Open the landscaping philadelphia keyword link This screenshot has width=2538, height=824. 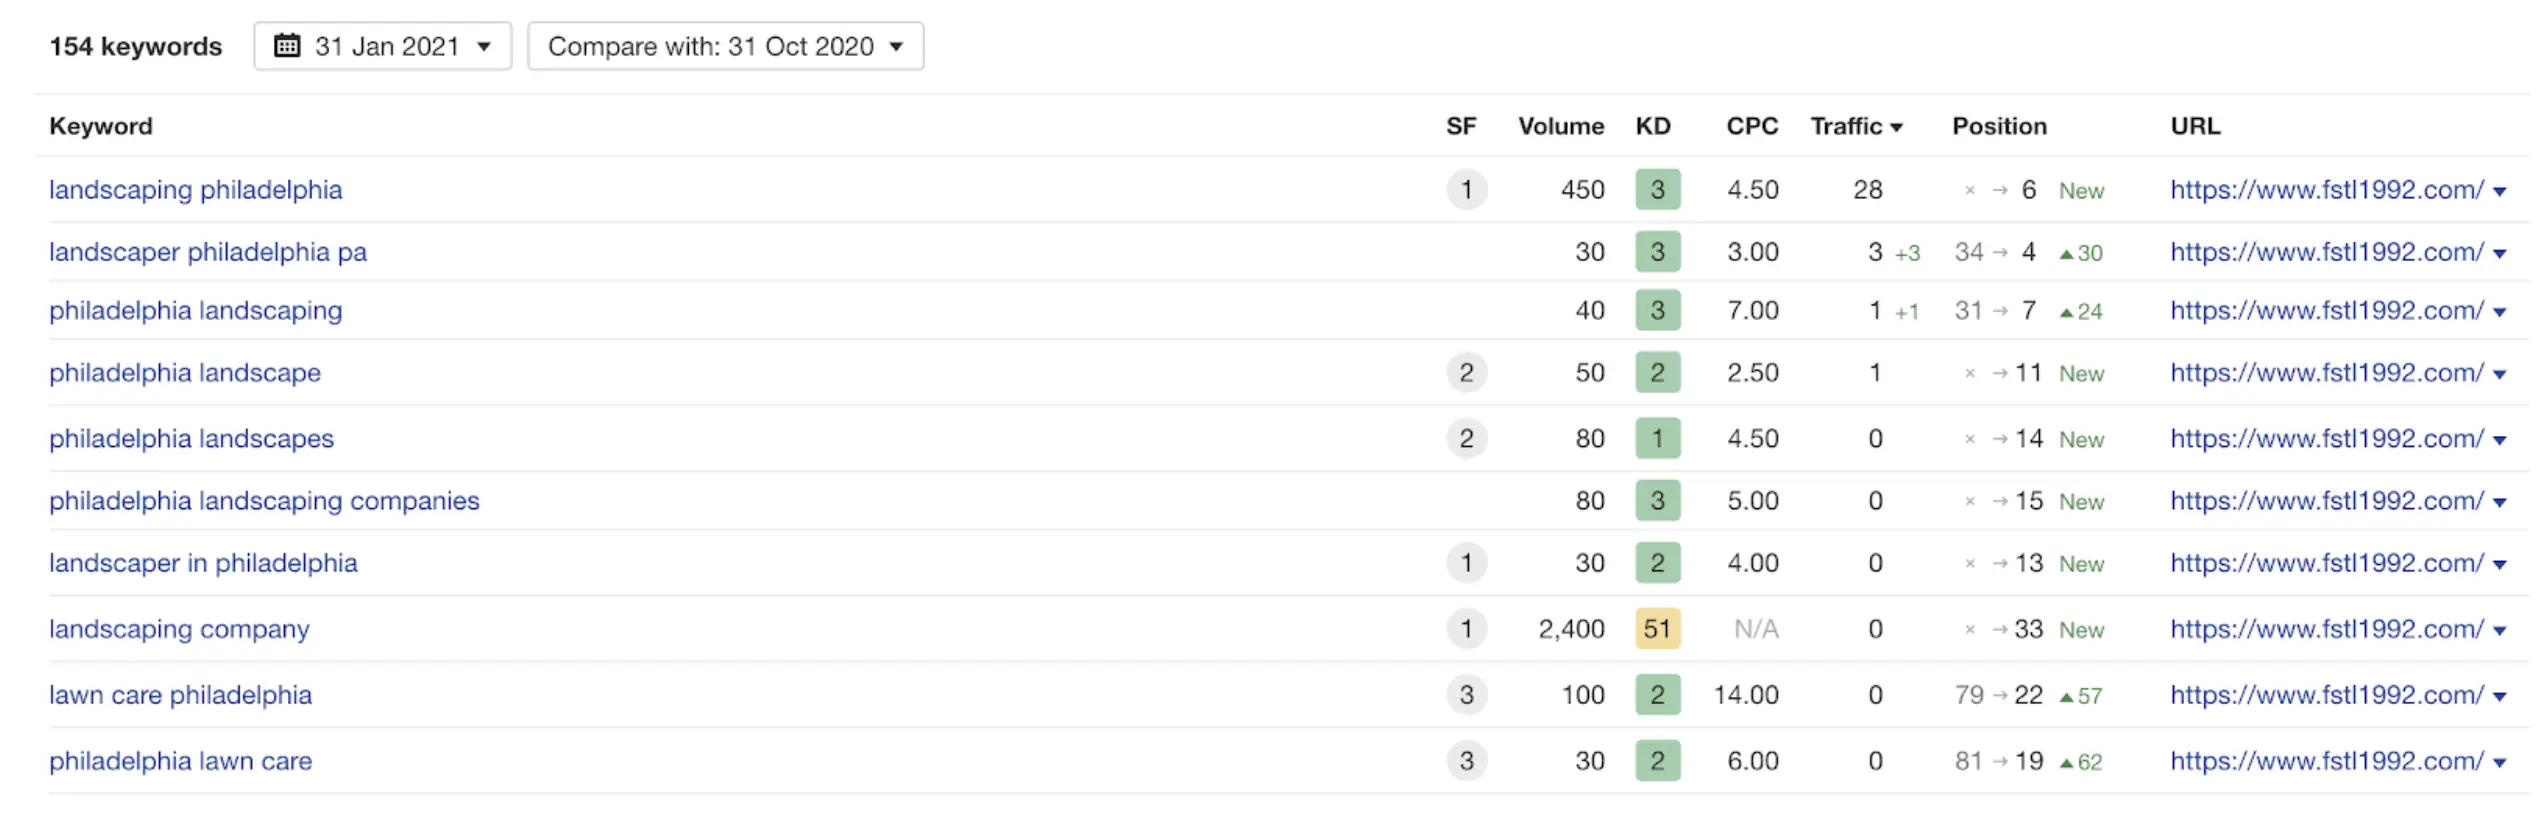196,190
